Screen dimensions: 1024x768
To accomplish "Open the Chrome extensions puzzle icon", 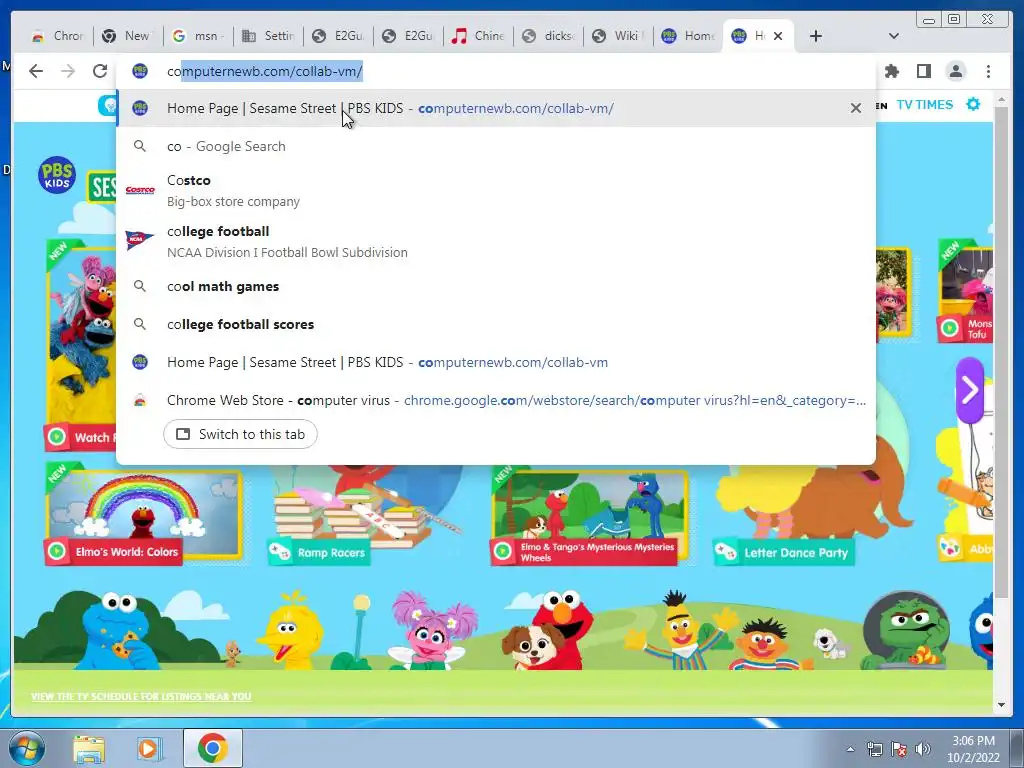I will tap(891, 71).
